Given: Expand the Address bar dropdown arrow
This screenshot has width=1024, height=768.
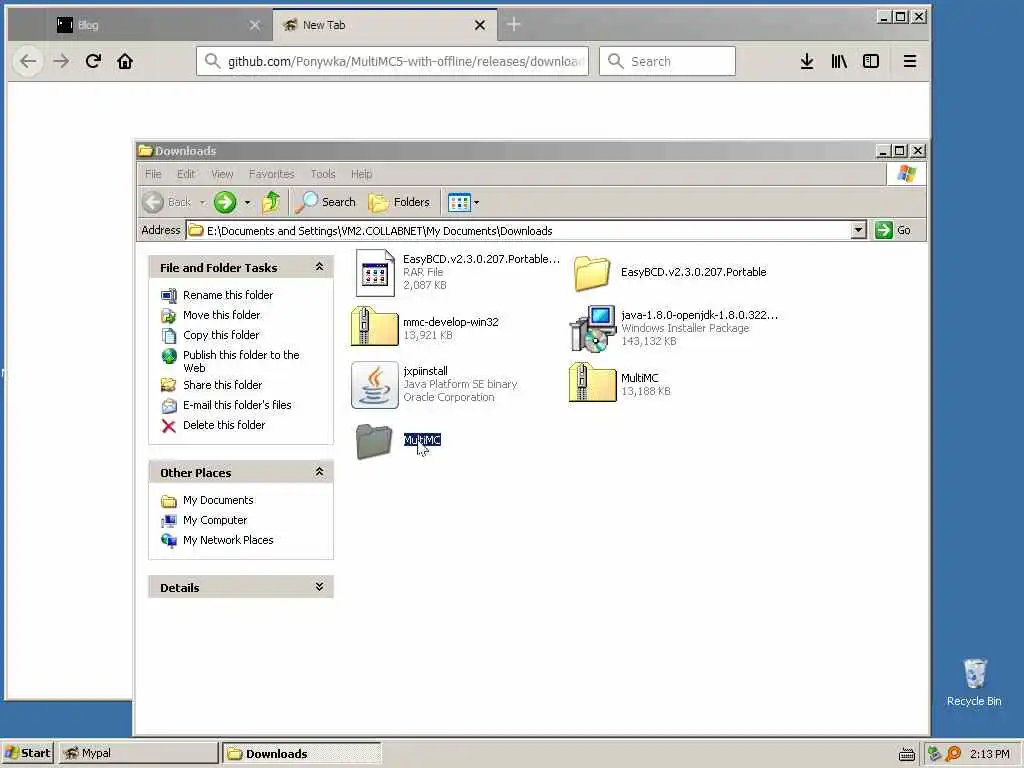Looking at the screenshot, I should point(859,230).
